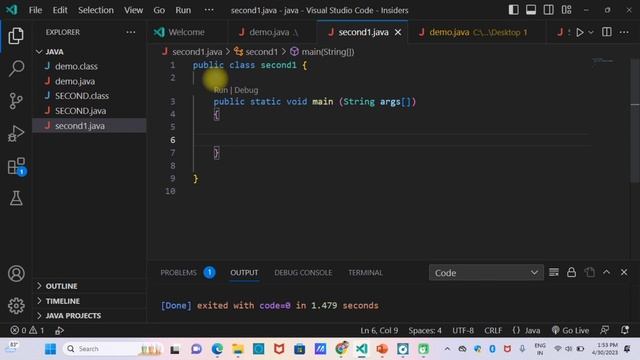Open the Testing flask view
Screen dimensions: 640x360
pyautogui.click(x=16, y=198)
